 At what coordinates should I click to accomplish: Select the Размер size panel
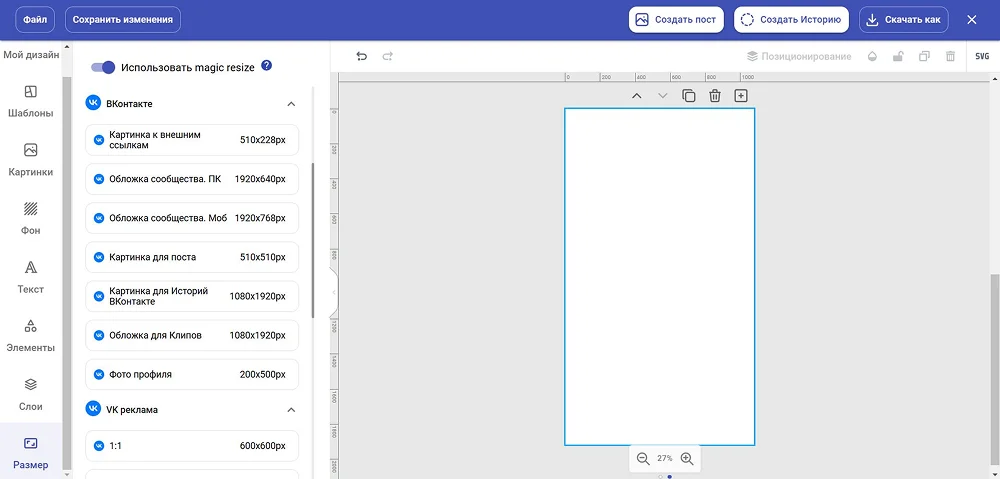coord(31,452)
